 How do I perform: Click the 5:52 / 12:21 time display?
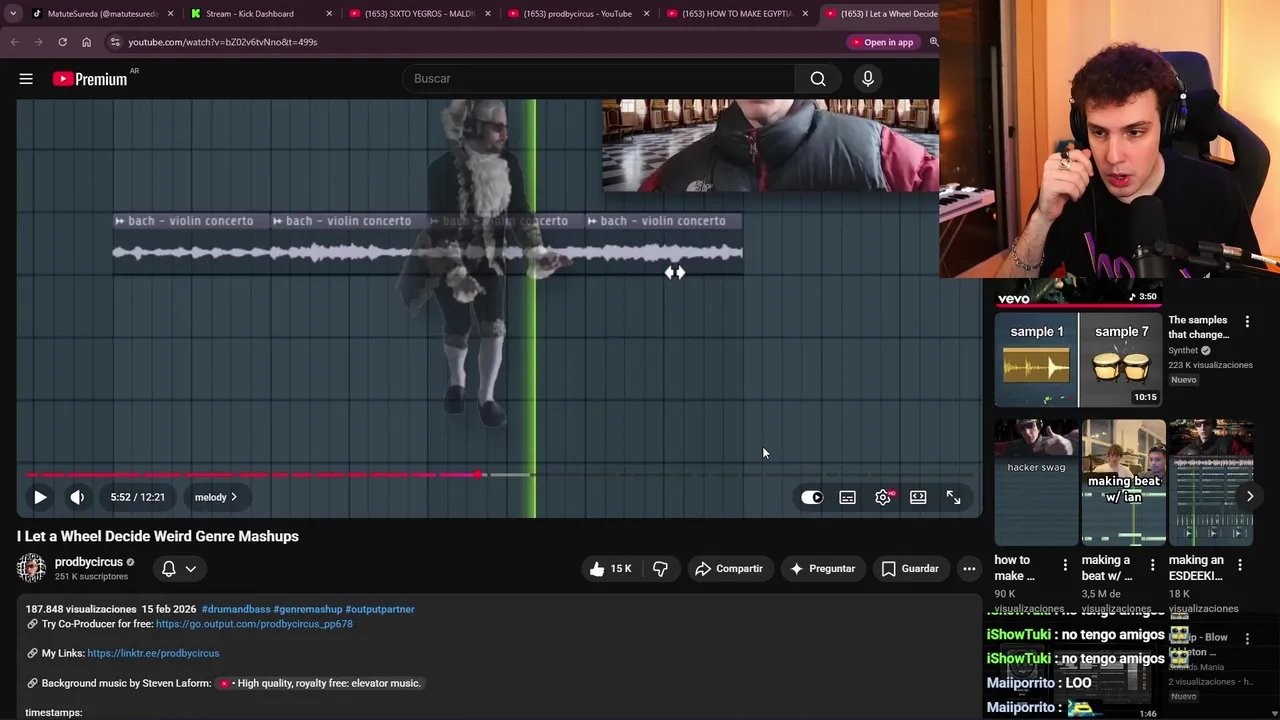pyautogui.click(x=138, y=497)
